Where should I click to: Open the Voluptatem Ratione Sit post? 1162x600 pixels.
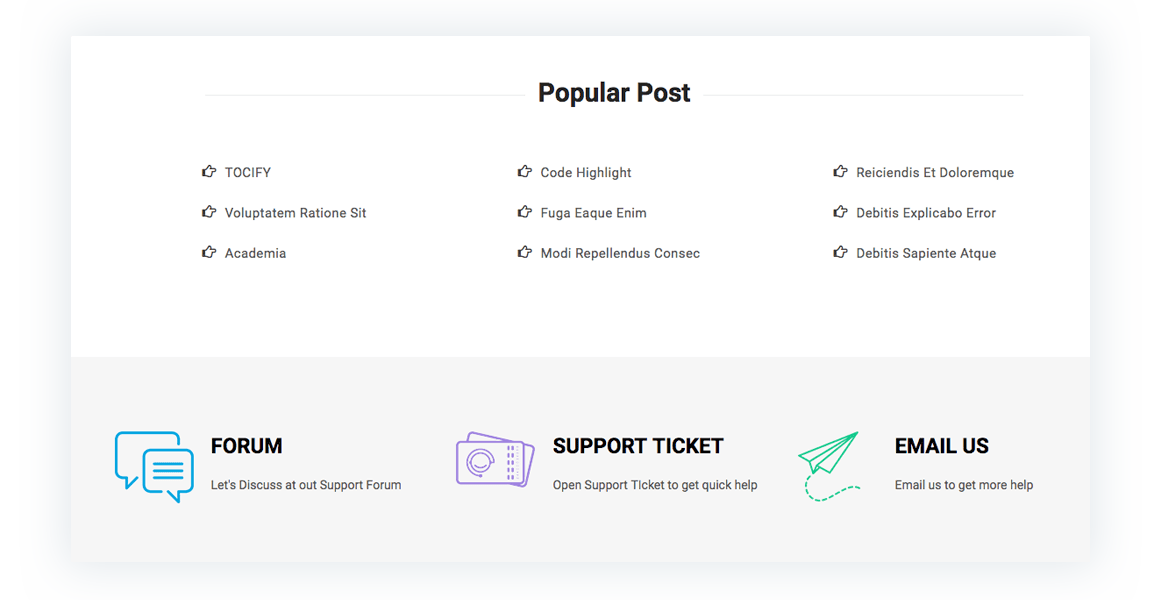coord(296,213)
